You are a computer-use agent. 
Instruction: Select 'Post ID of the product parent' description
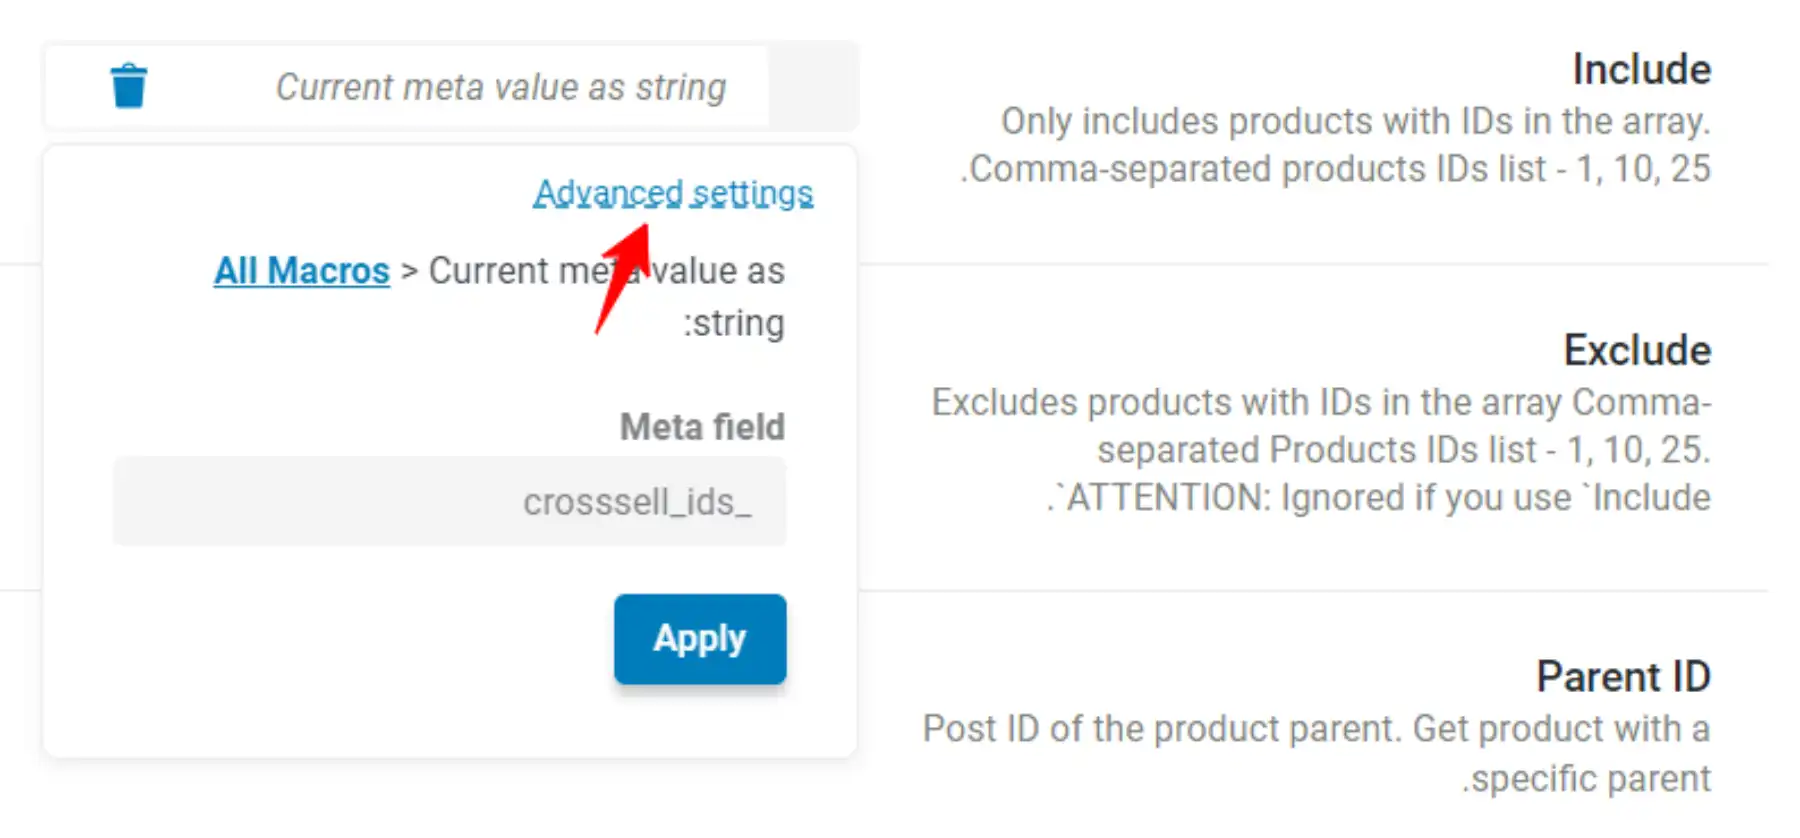[x=1316, y=728]
